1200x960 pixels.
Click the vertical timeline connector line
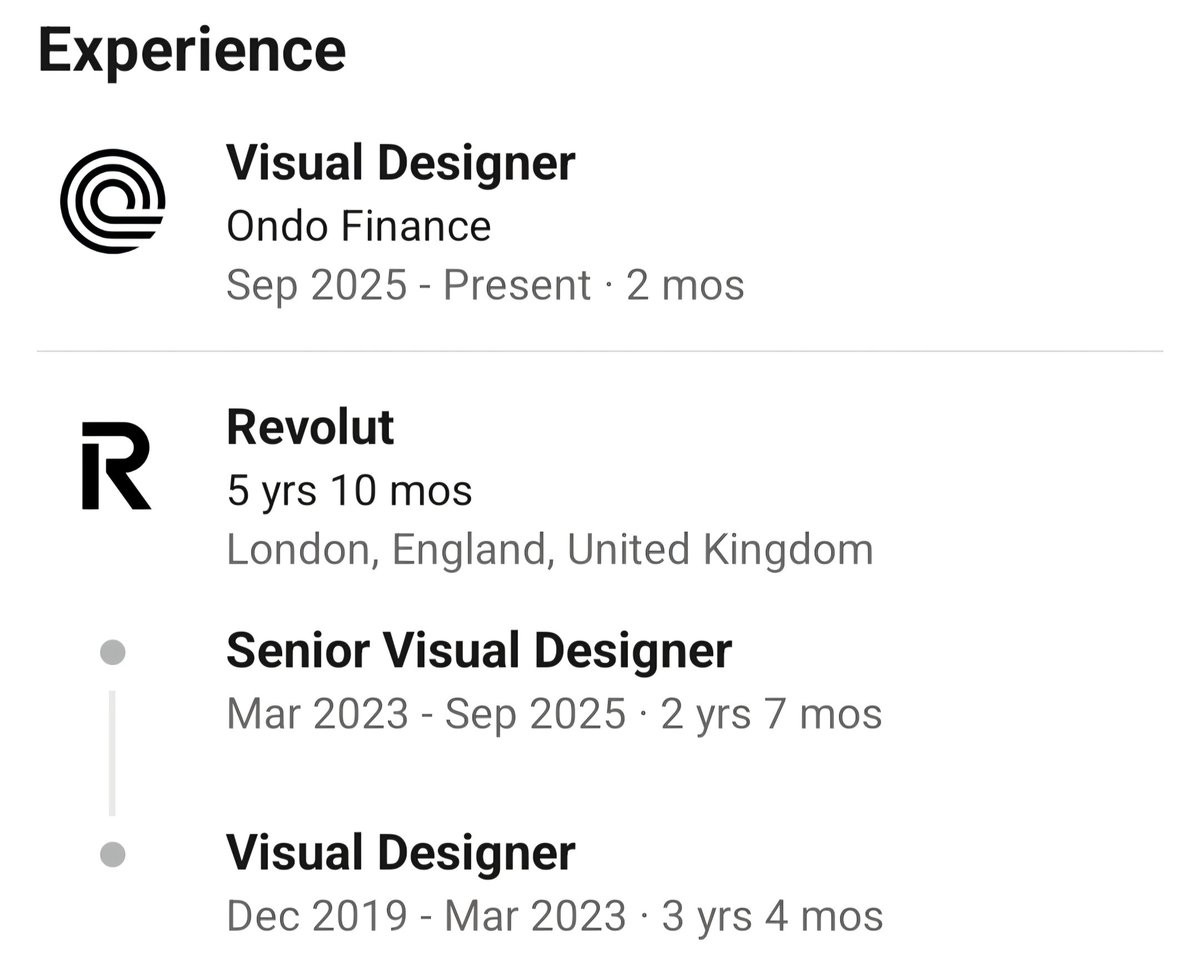(112, 752)
